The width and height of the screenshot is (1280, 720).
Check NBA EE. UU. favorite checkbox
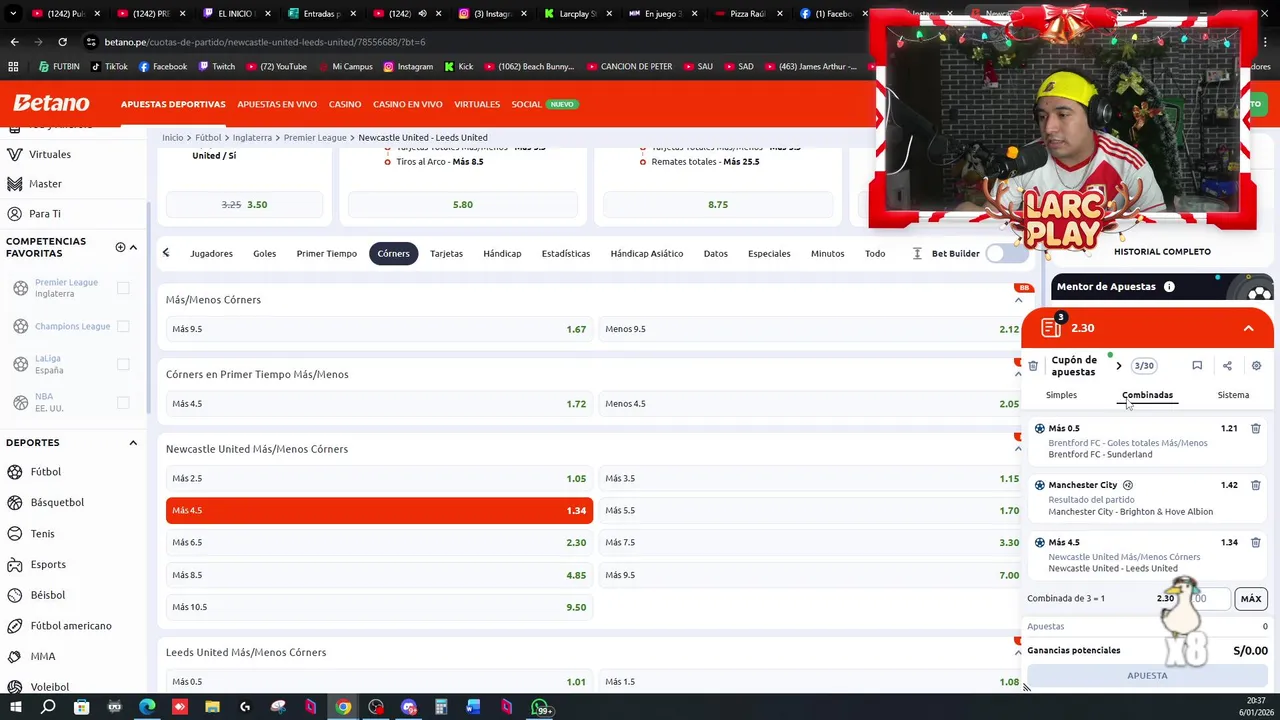tap(123, 402)
